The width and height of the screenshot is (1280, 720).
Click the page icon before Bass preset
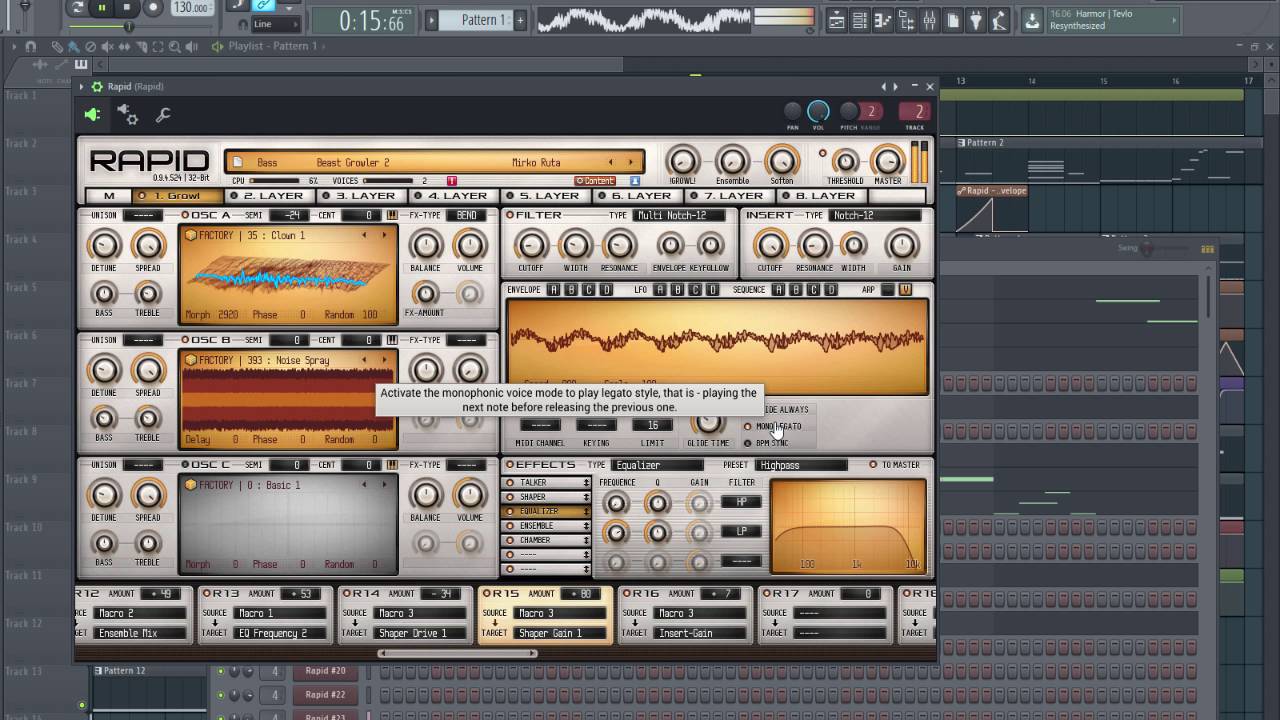(x=238, y=162)
